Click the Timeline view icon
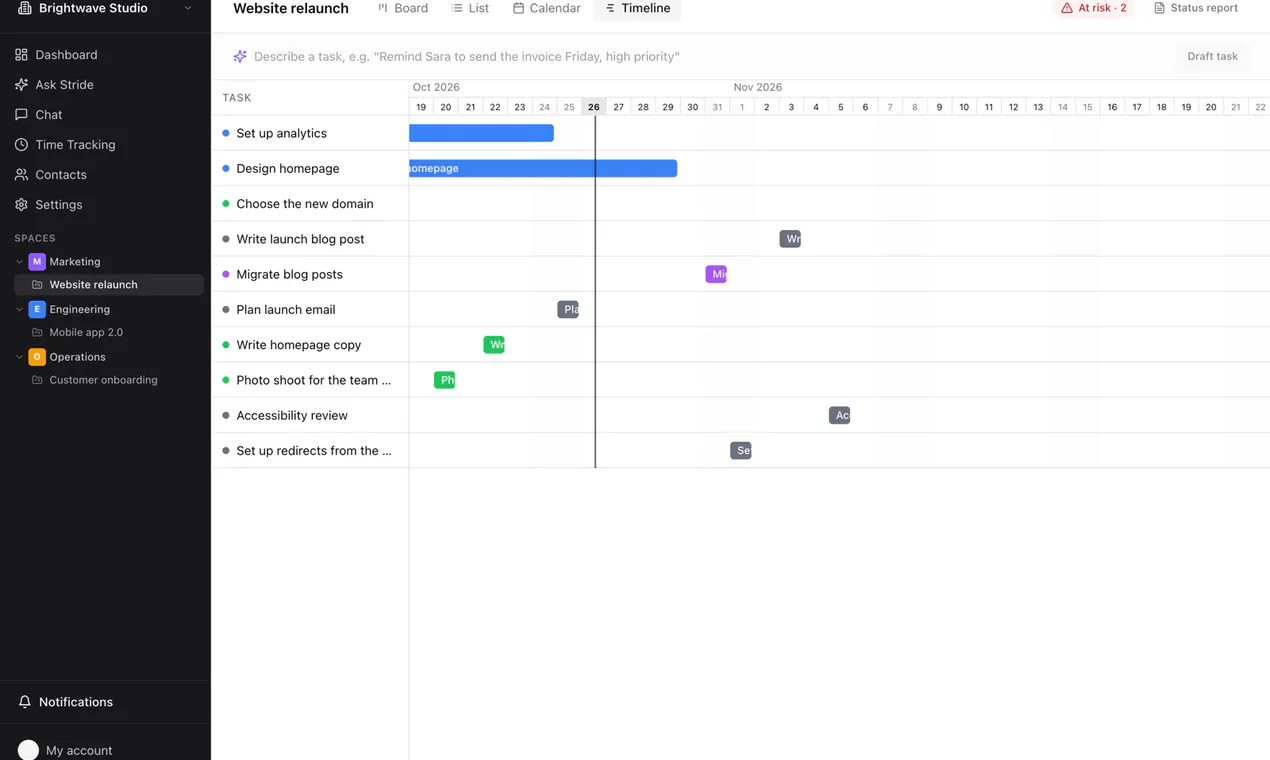The height and width of the screenshot is (760, 1270). pos(610,8)
